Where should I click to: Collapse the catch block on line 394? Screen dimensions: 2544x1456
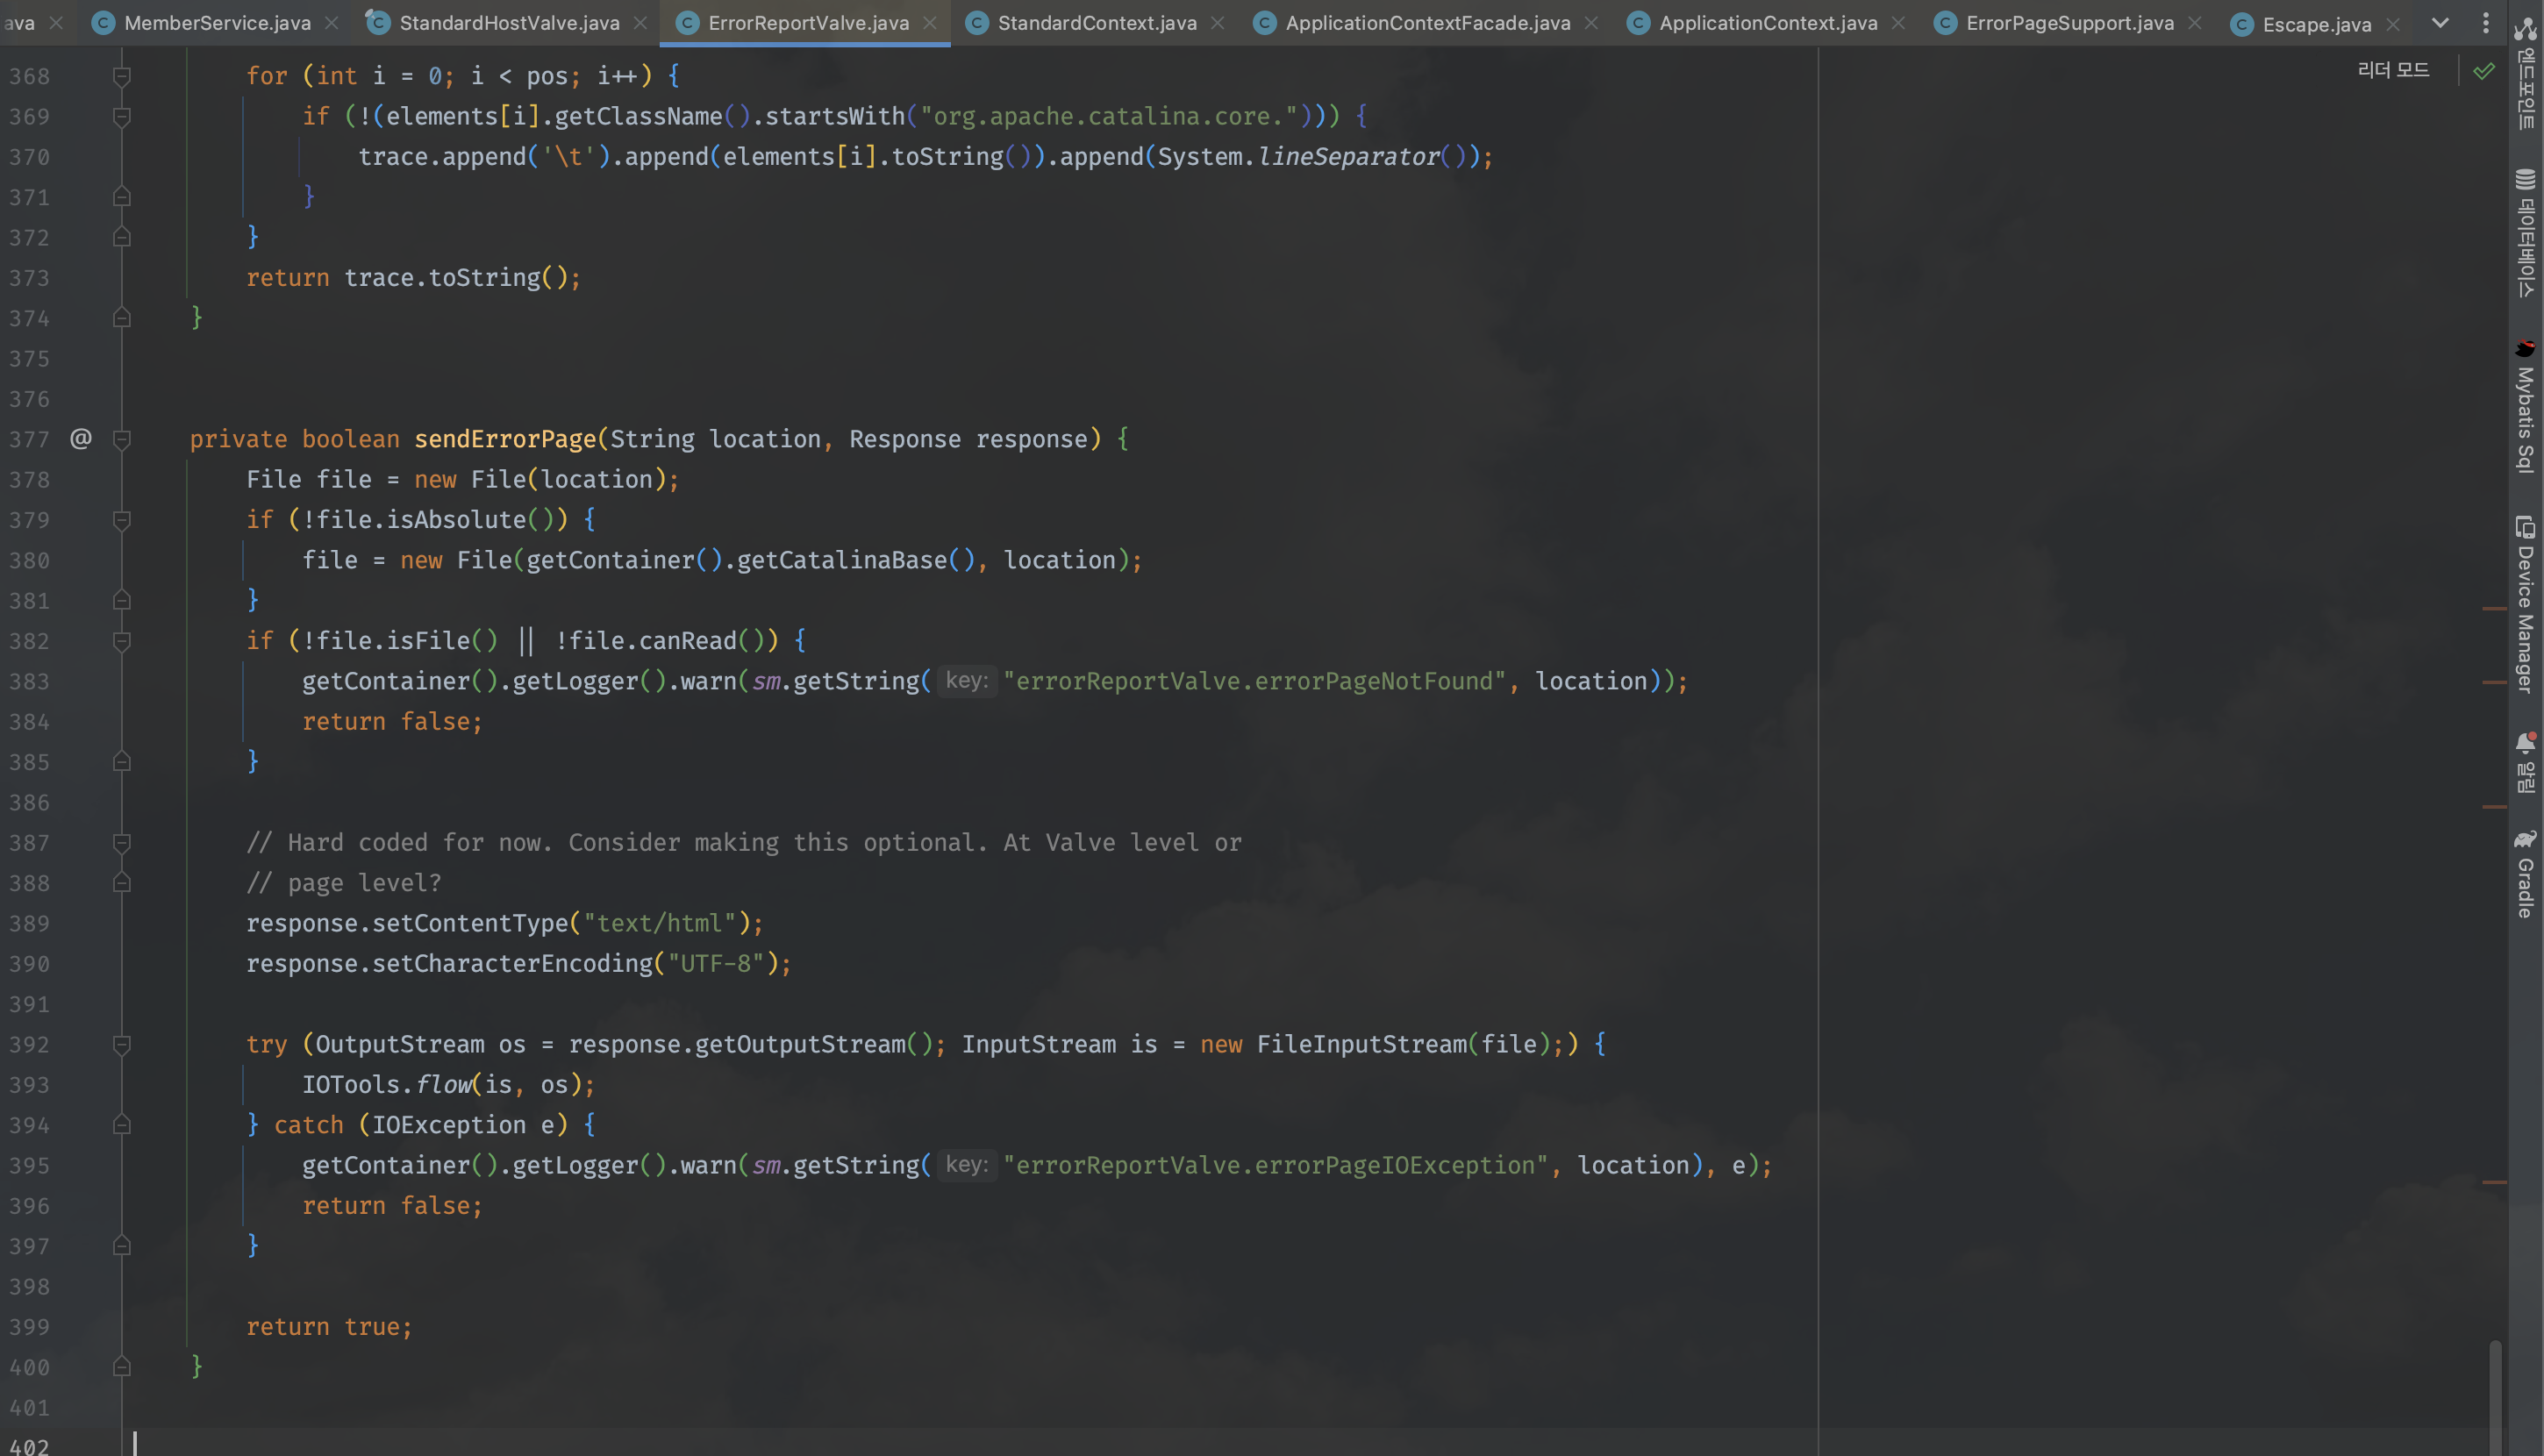[x=122, y=1125]
